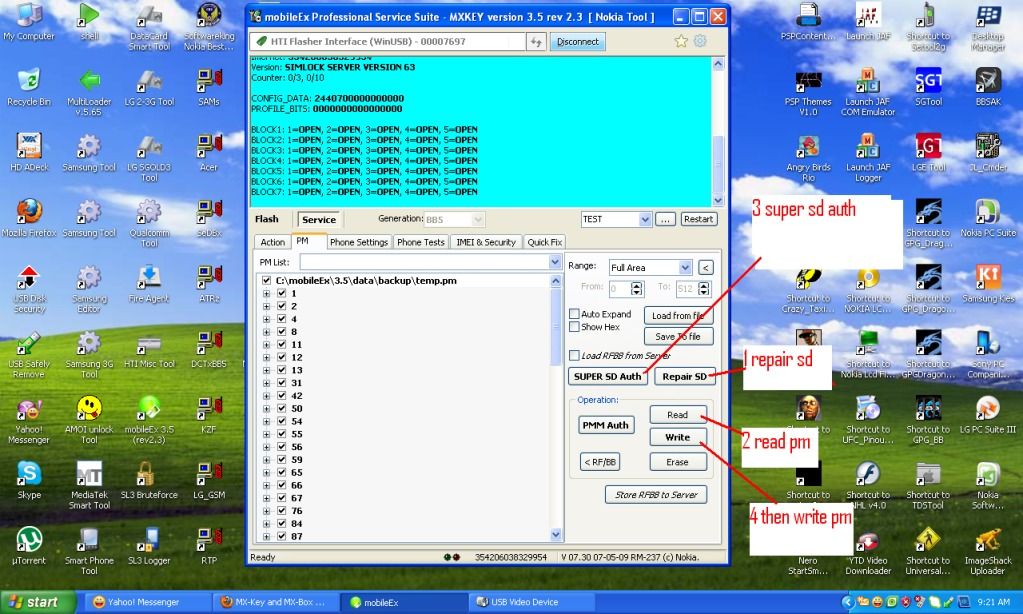Open the TEST mode dropdown

pos(645,219)
